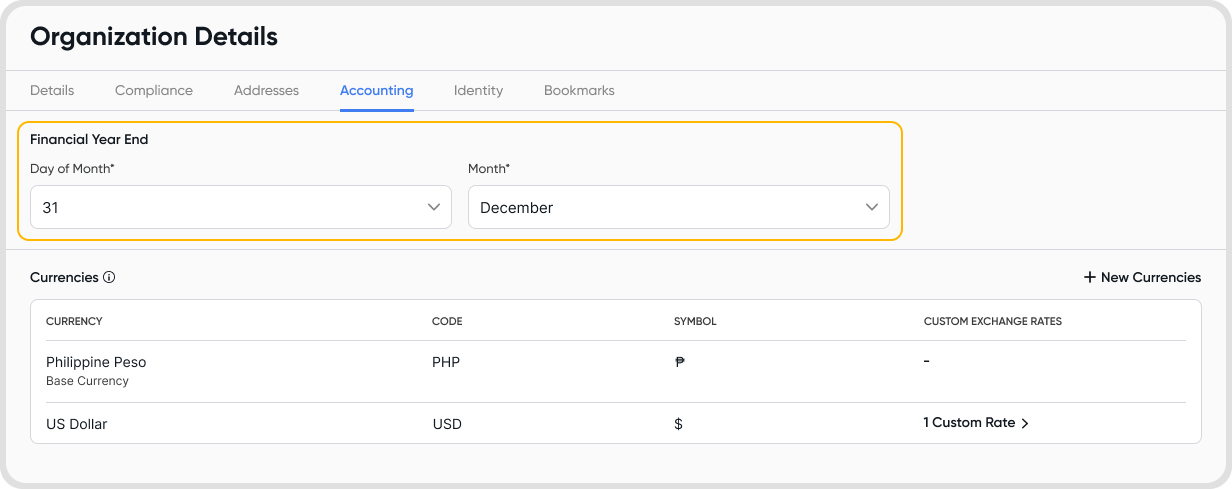
Task: Click the chevron beside 1 Custom Rate
Action: (x=1025, y=423)
